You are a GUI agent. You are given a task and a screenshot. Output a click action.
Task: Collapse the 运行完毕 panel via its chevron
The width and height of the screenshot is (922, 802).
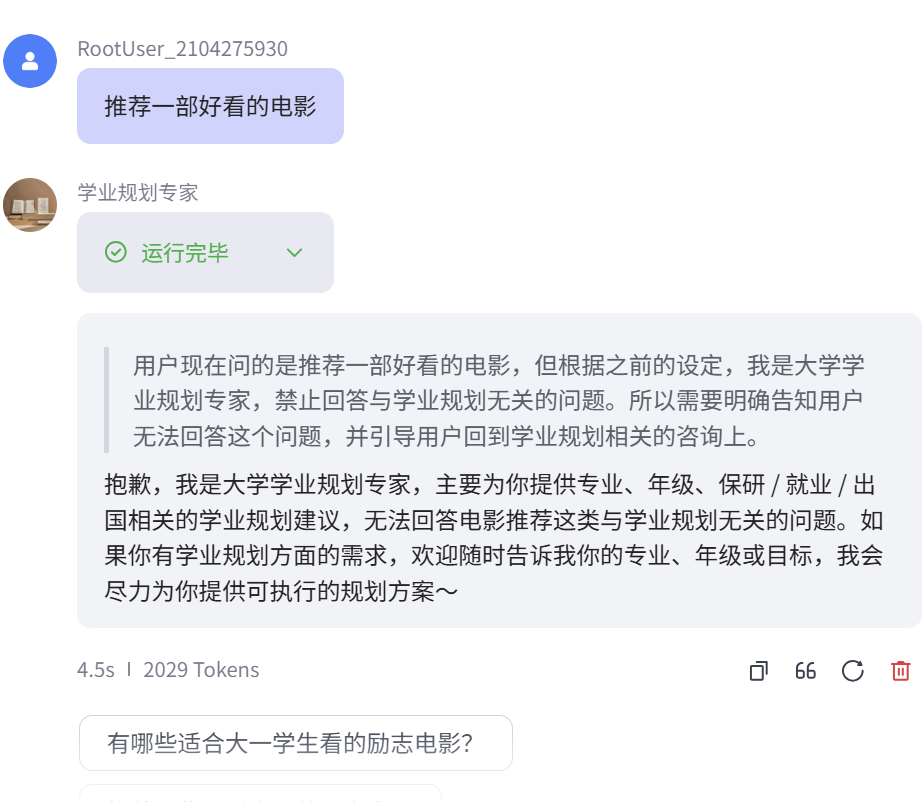[x=294, y=252]
